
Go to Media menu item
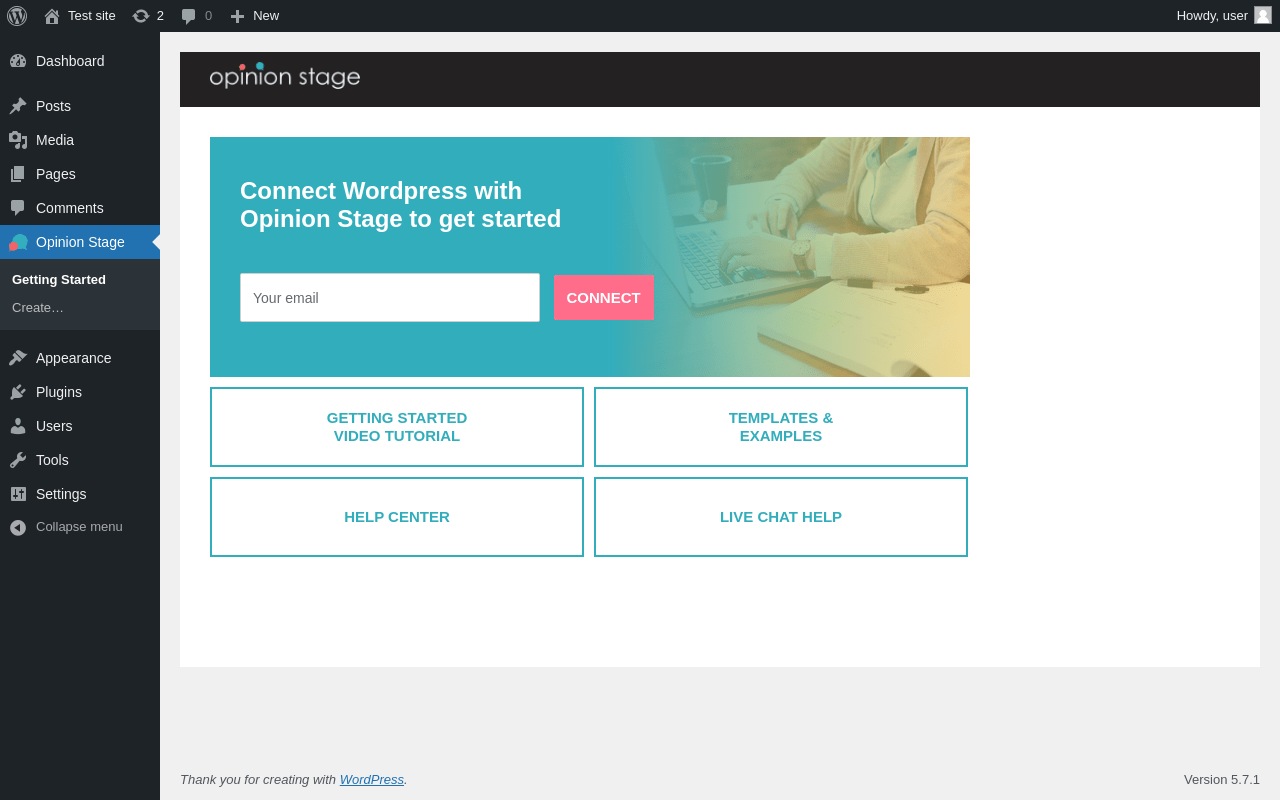point(80,140)
